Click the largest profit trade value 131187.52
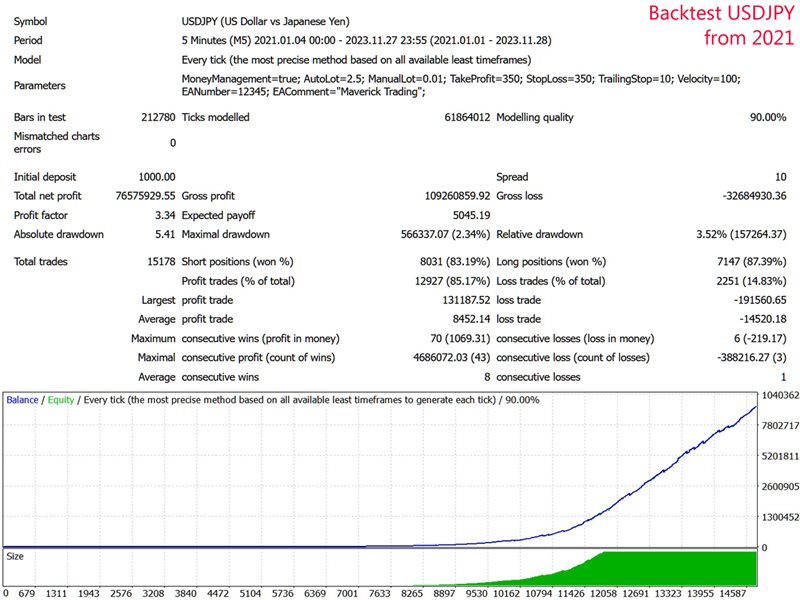800x600 pixels. (466, 301)
